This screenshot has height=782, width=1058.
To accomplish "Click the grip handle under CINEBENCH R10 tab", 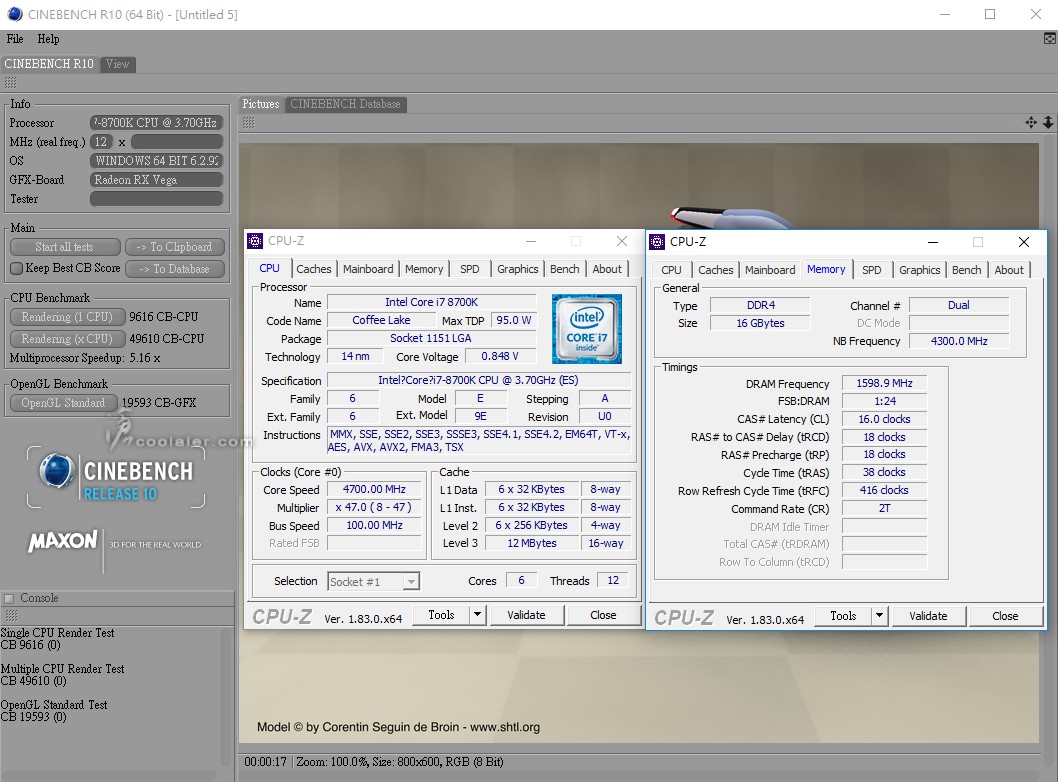I will (x=10, y=83).
